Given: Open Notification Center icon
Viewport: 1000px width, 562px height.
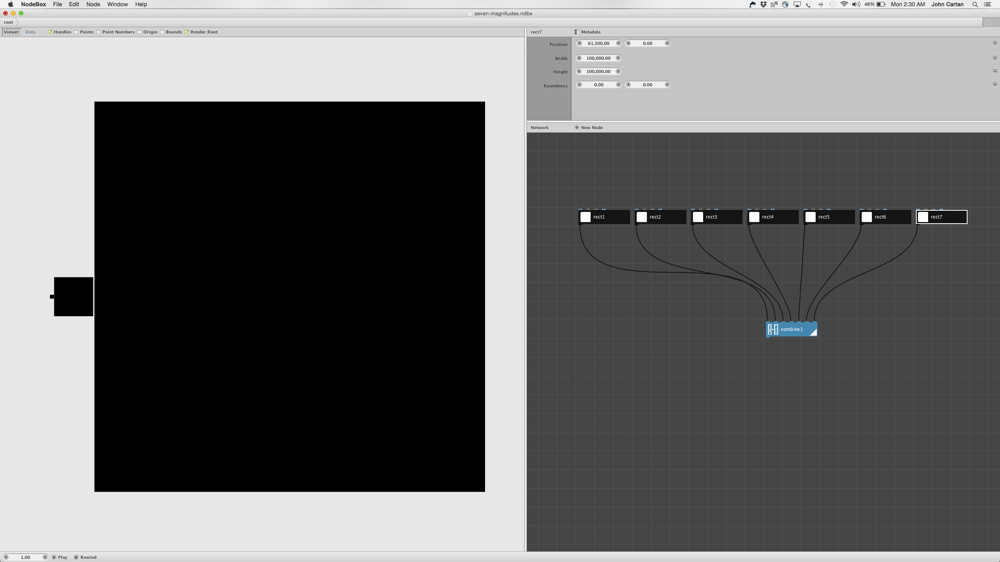Looking at the screenshot, I should [x=987, y=4].
